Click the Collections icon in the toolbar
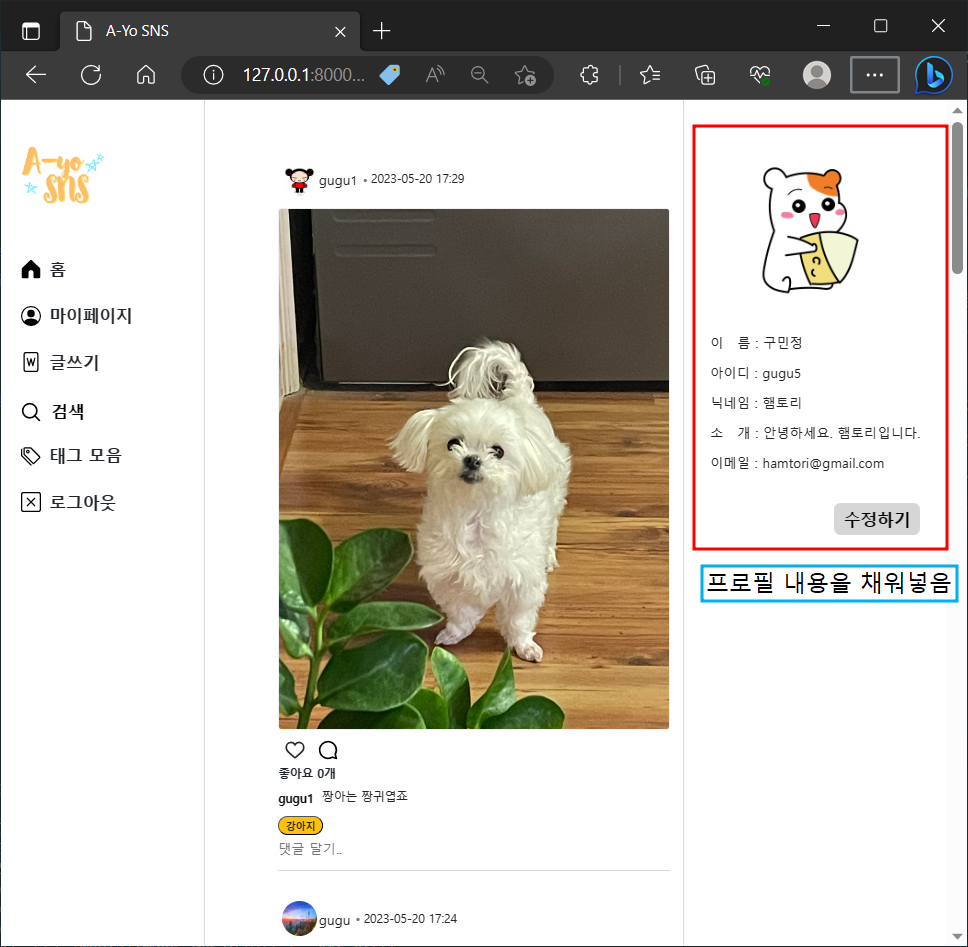 704,75
